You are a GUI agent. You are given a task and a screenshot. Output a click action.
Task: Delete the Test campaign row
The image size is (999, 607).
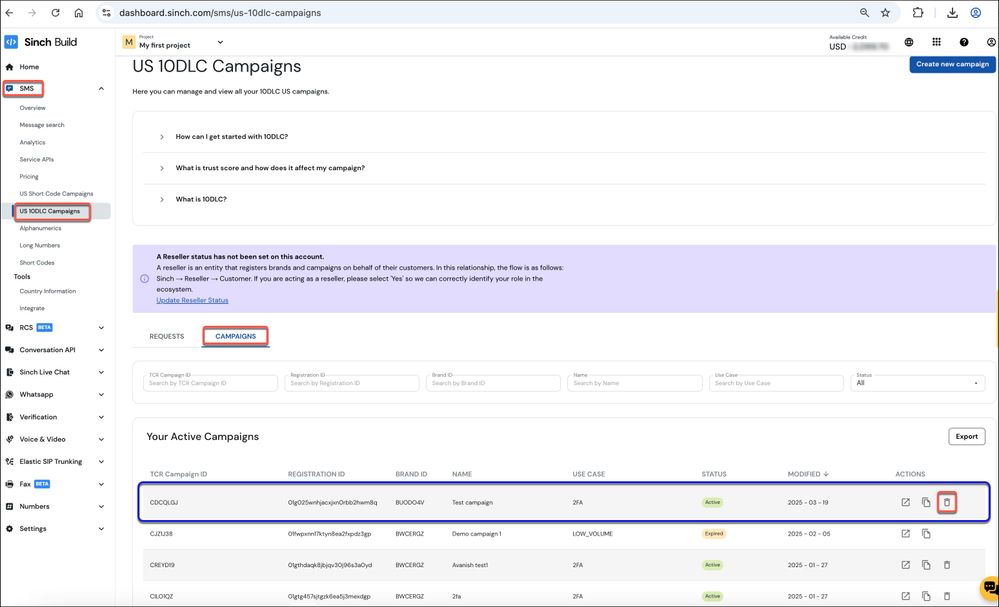click(x=946, y=502)
